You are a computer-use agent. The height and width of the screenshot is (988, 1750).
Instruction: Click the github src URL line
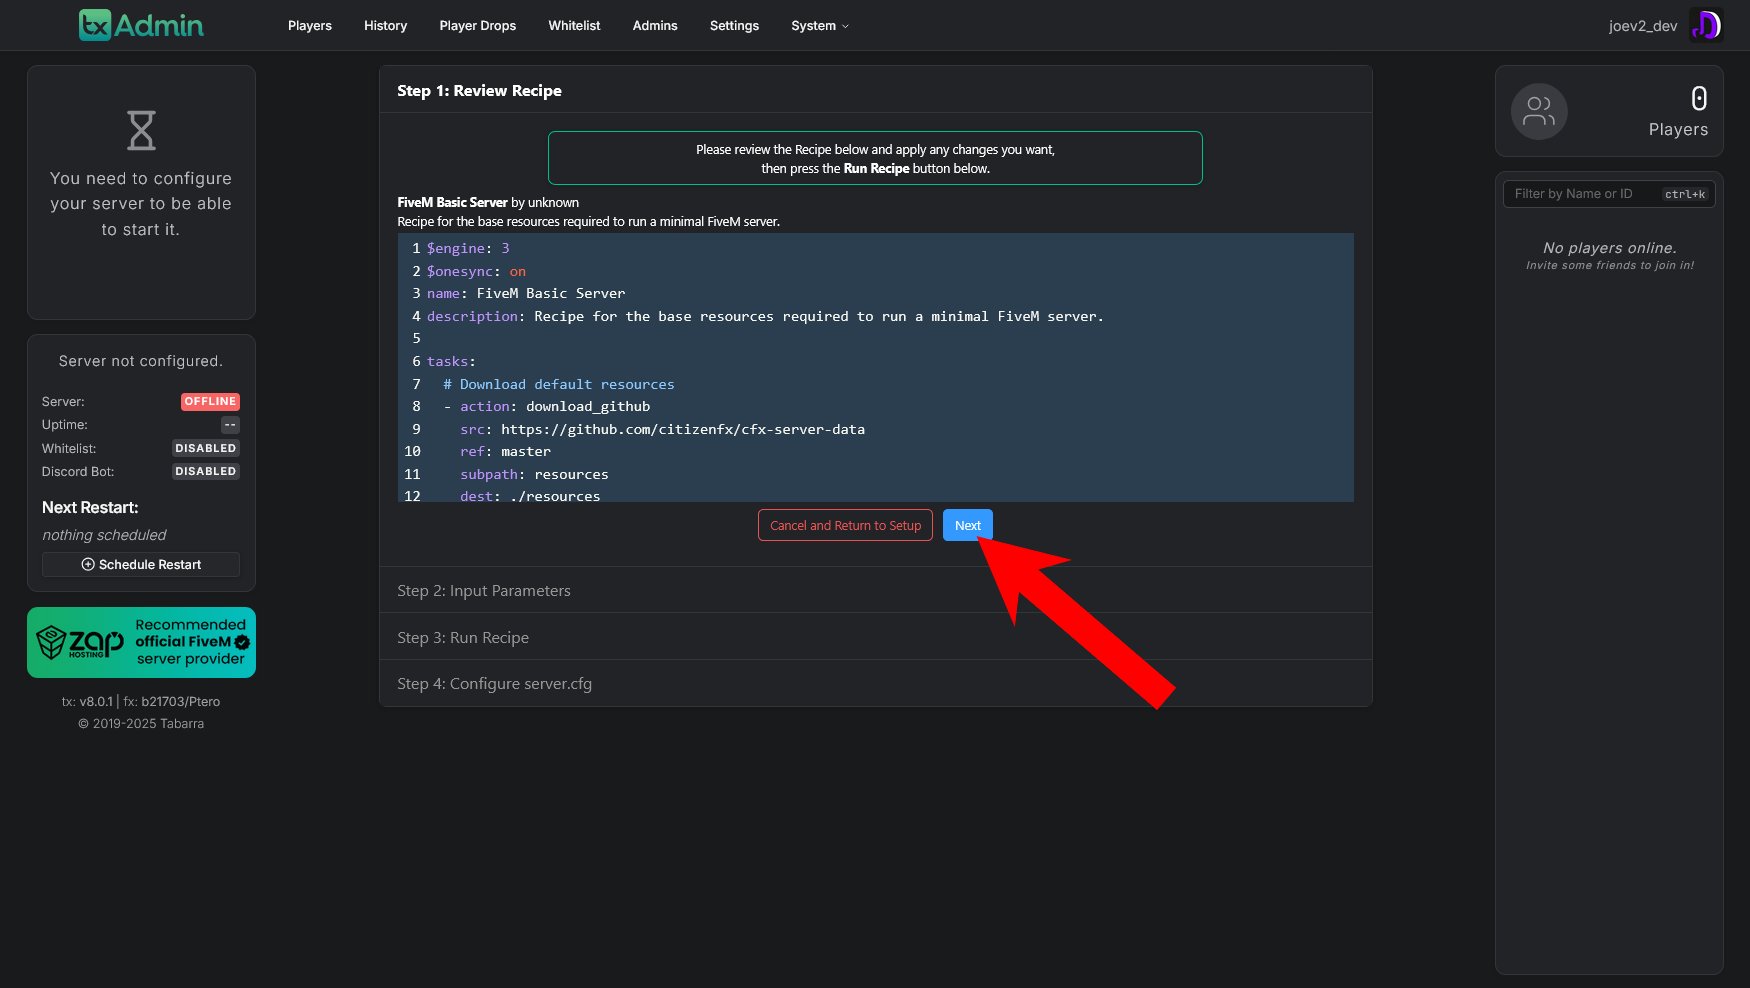(662, 429)
